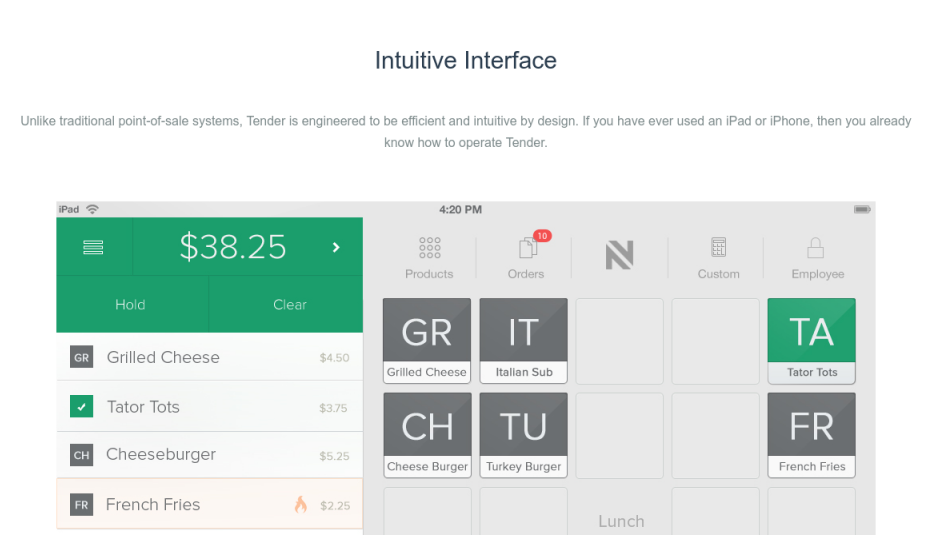The image size is (937, 535).
Task: Open the Custom calculator tab
Action: point(718,258)
